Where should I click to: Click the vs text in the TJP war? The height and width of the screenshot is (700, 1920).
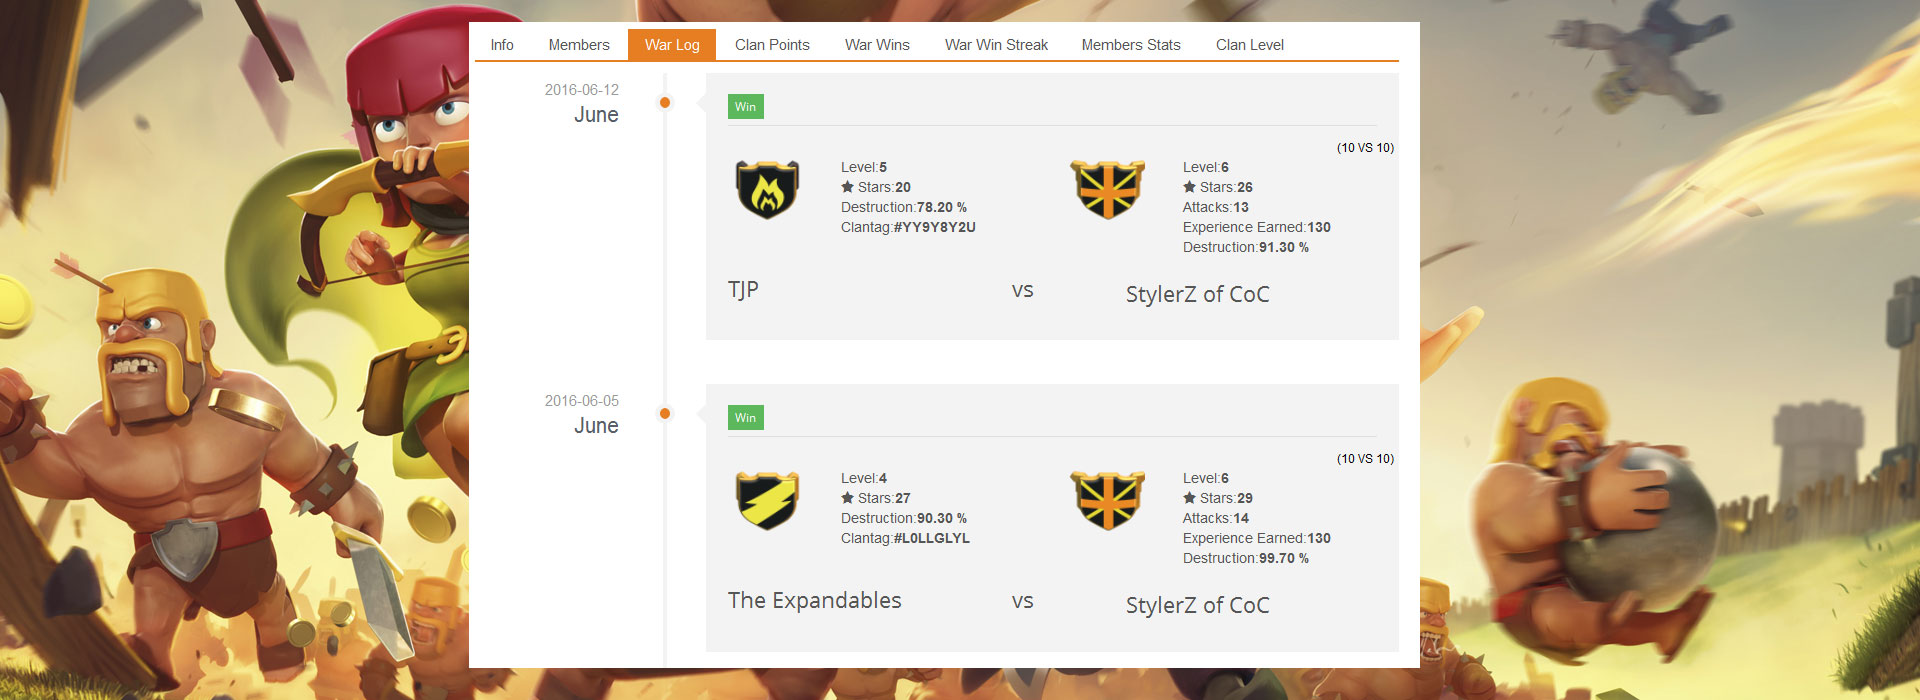point(1022,291)
